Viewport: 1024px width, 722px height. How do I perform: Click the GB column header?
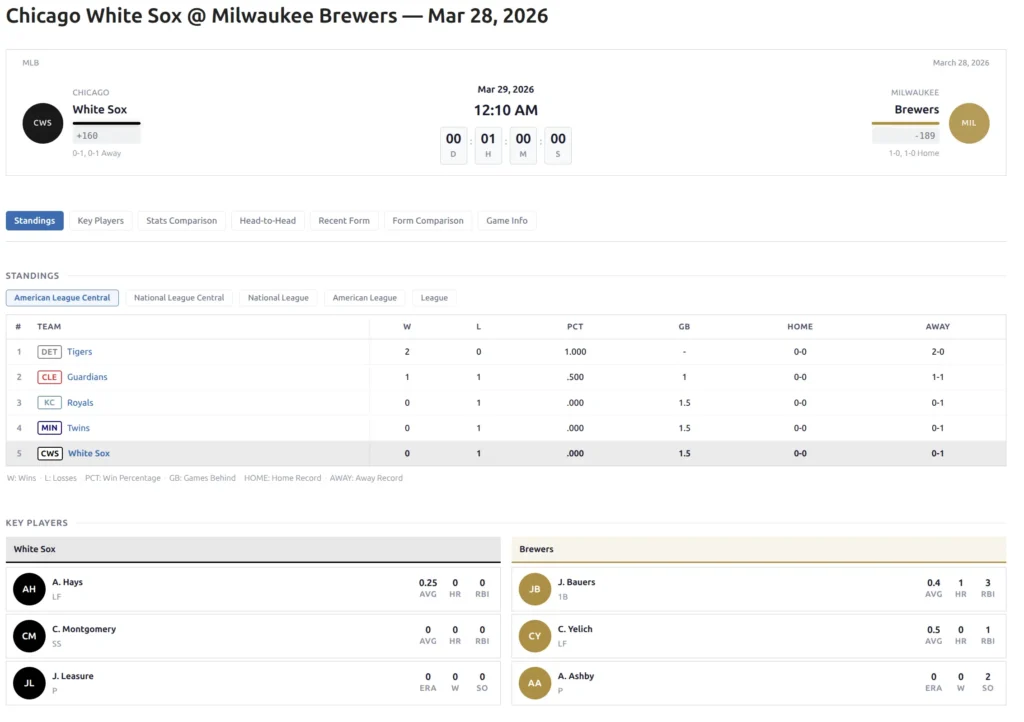click(684, 326)
